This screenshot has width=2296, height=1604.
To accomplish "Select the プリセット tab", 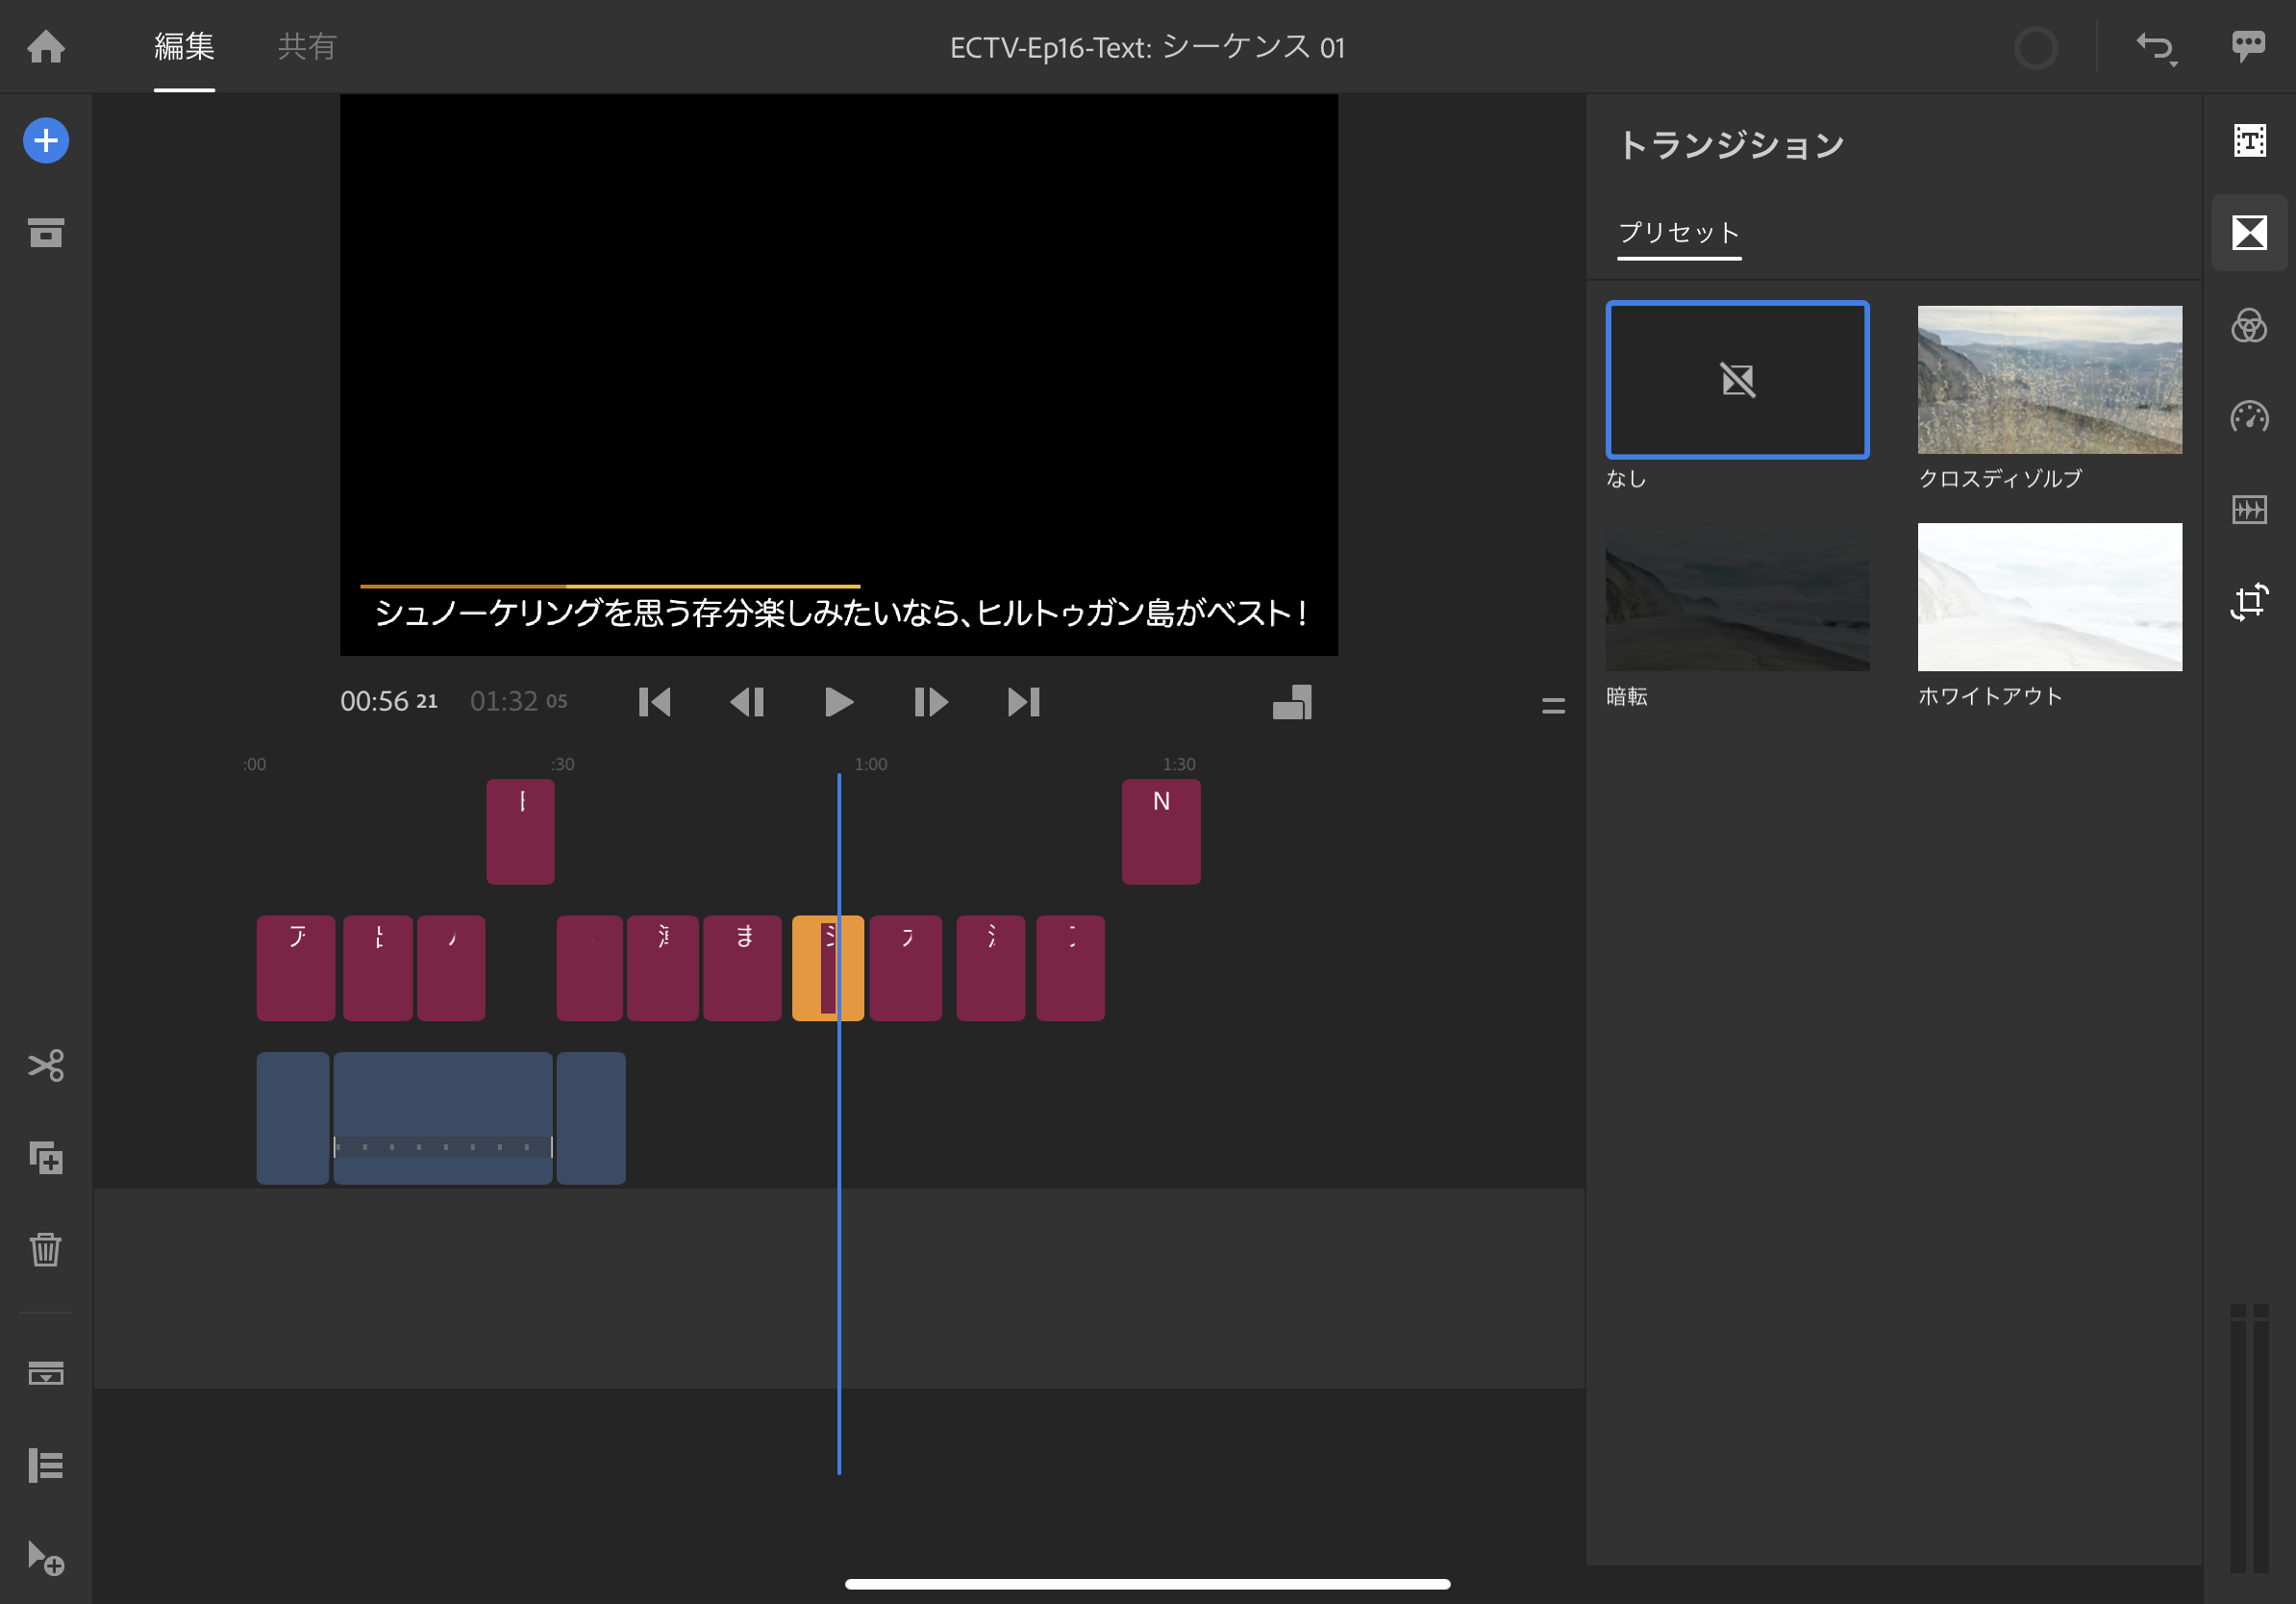I will coord(1678,233).
